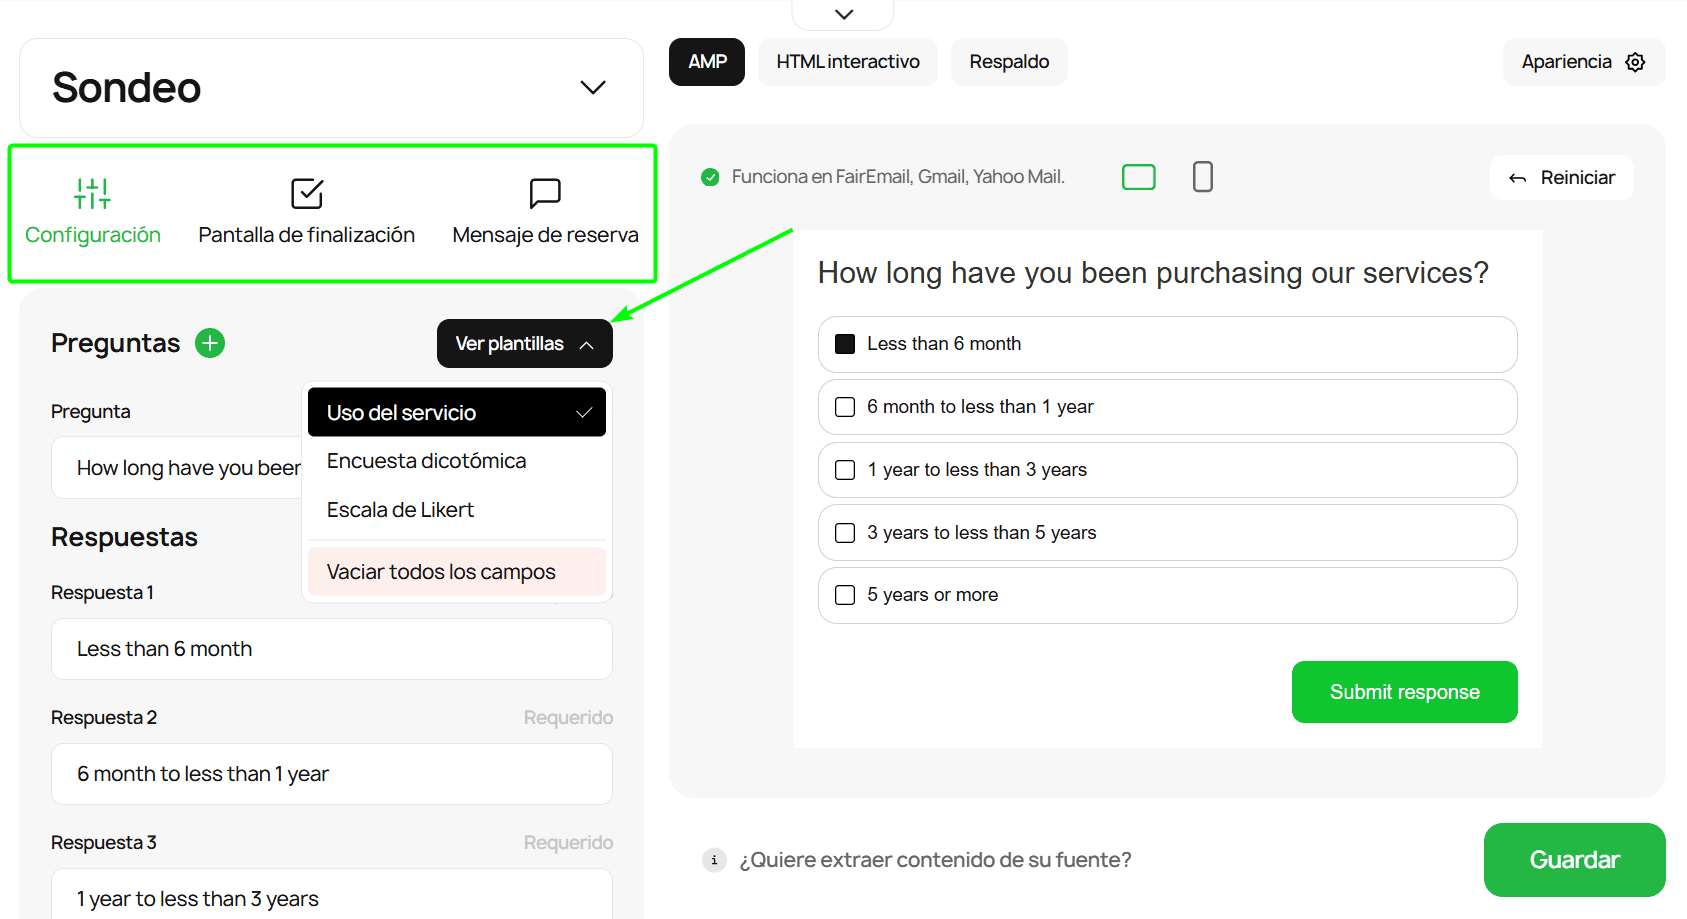Open Pantalla de finalización checkmark icon
This screenshot has width=1687, height=919.
(x=306, y=193)
